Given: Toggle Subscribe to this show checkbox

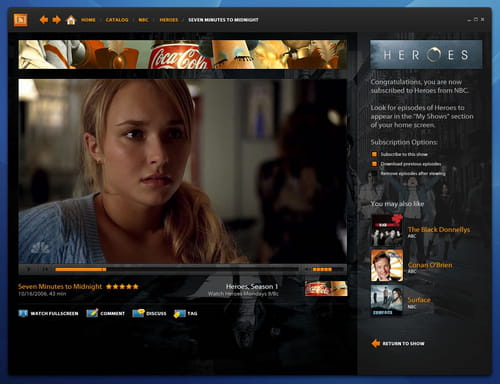Looking at the screenshot, I should [x=374, y=154].
